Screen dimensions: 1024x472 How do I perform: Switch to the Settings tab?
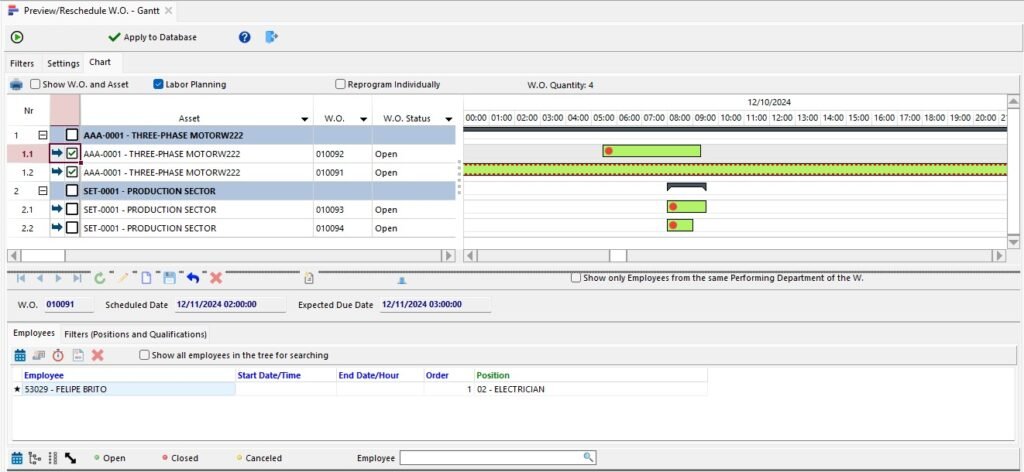click(63, 63)
